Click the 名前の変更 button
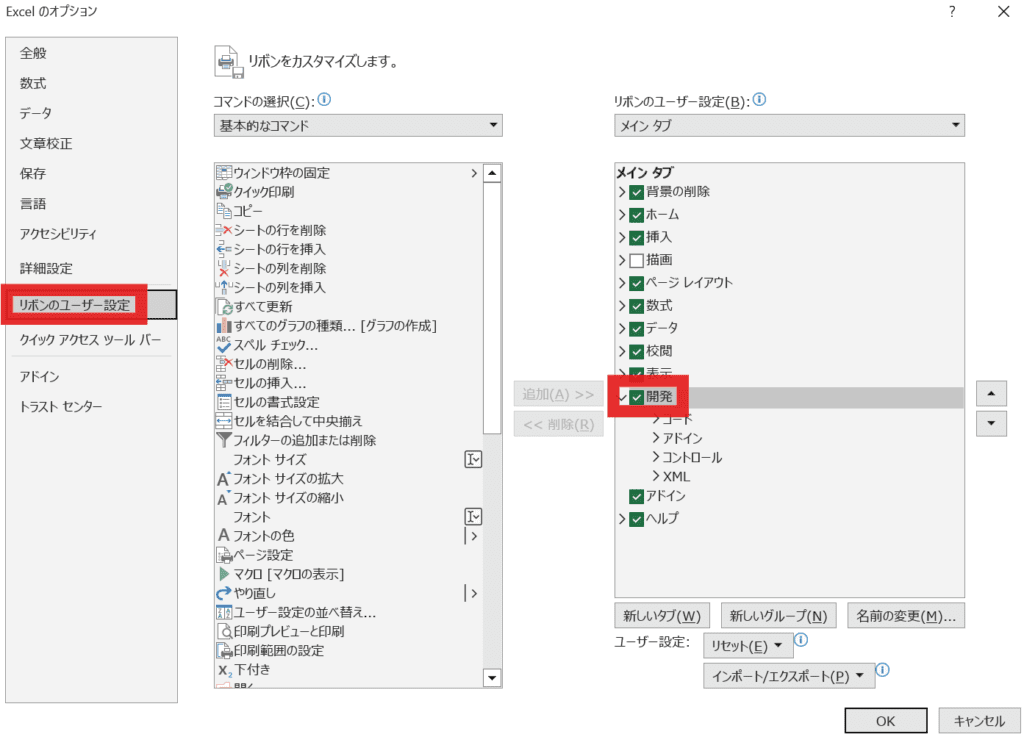This screenshot has width=1024, height=737. 906,616
